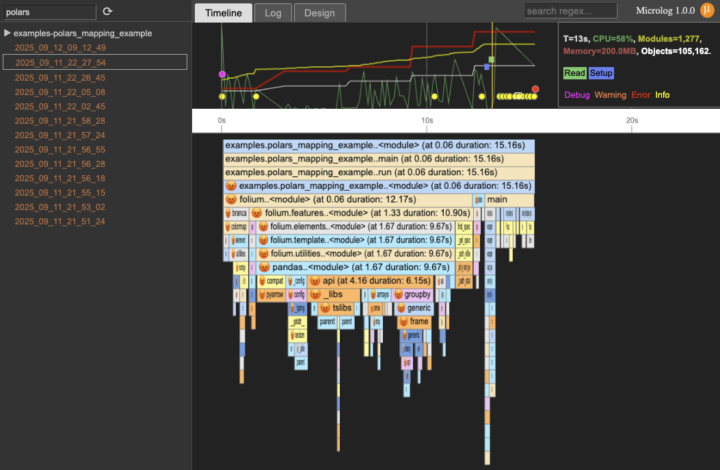
Task: Click the branca flame bar
Action: pyautogui.click(x=236, y=213)
